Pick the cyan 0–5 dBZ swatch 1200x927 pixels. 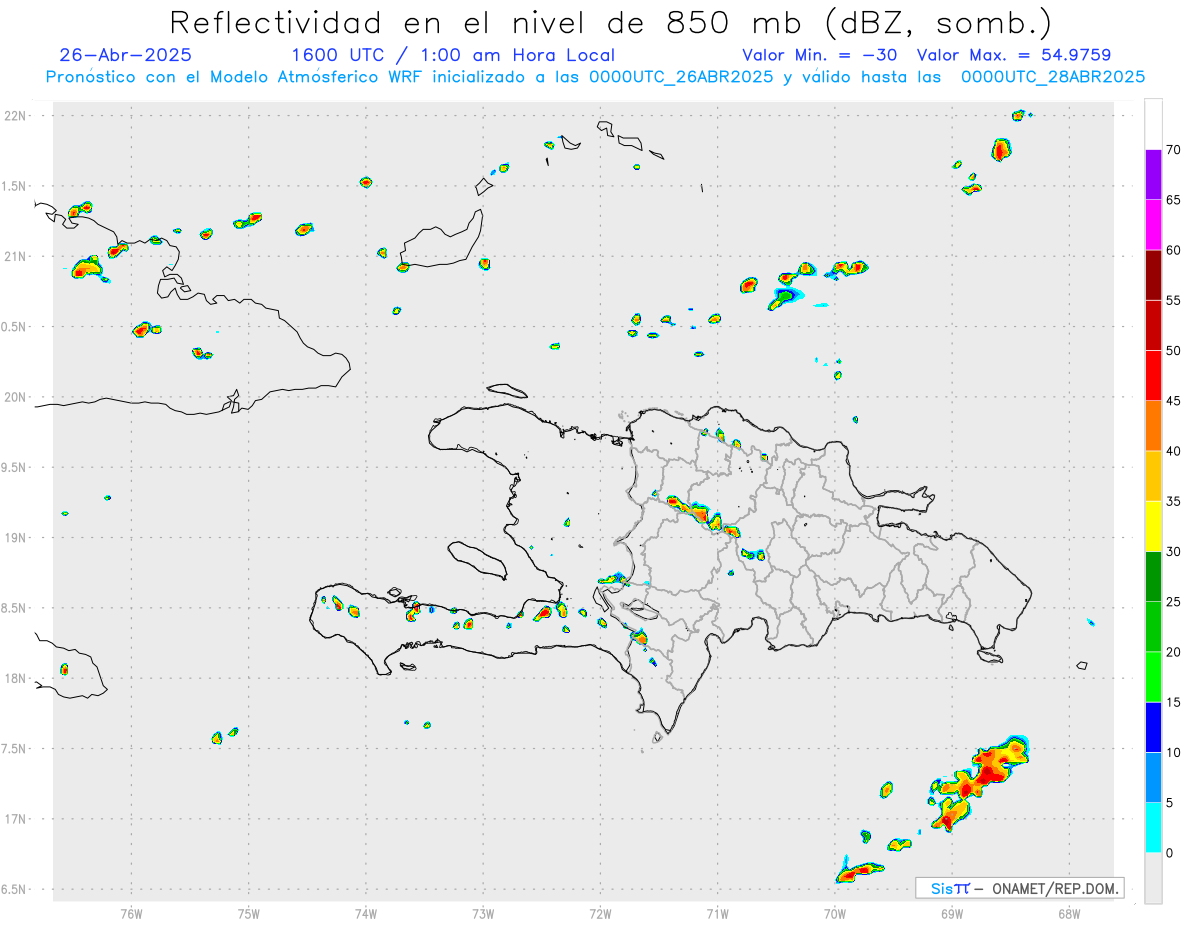click(1153, 828)
